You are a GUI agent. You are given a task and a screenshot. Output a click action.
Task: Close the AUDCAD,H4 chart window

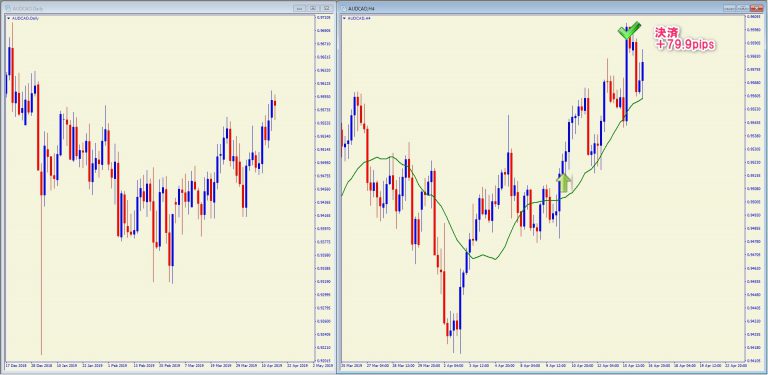pyautogui.click(x=756, y=8)
